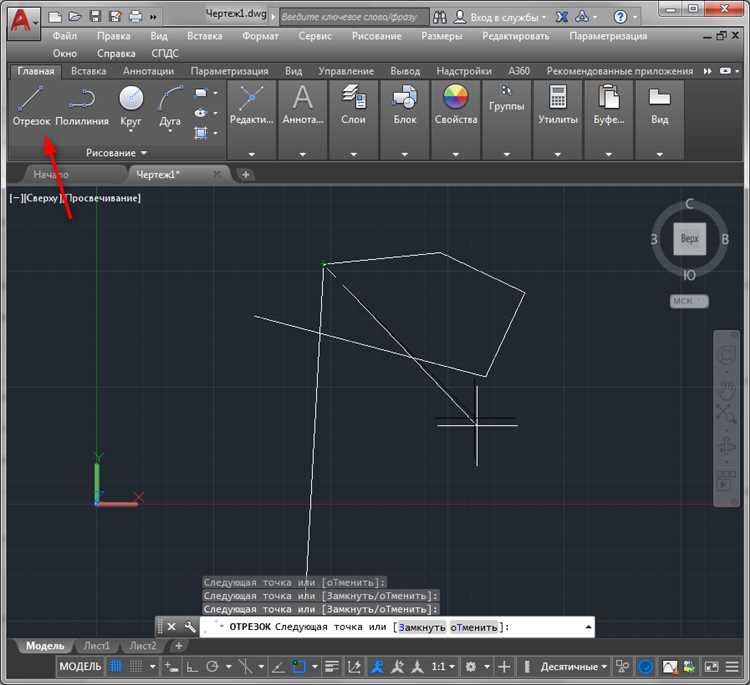Open the Формат menu

(260, 36)
